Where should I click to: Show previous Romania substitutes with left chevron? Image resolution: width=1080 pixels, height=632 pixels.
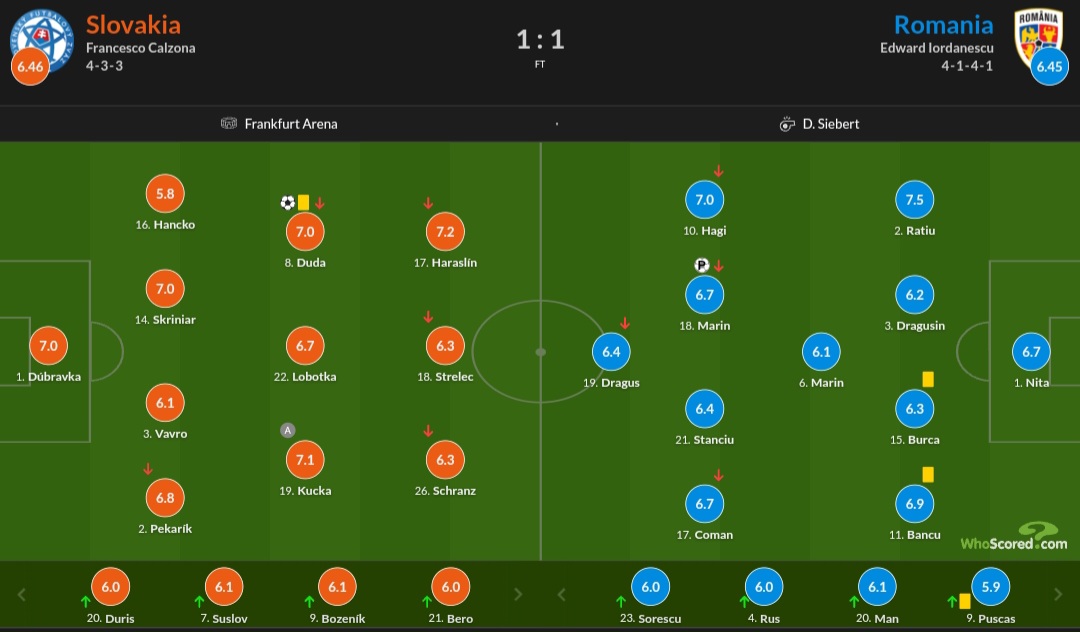click(561, 594)
